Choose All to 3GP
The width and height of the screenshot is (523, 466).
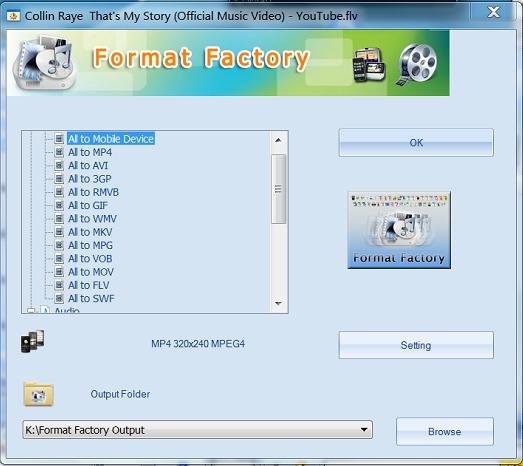coord(90,179)
